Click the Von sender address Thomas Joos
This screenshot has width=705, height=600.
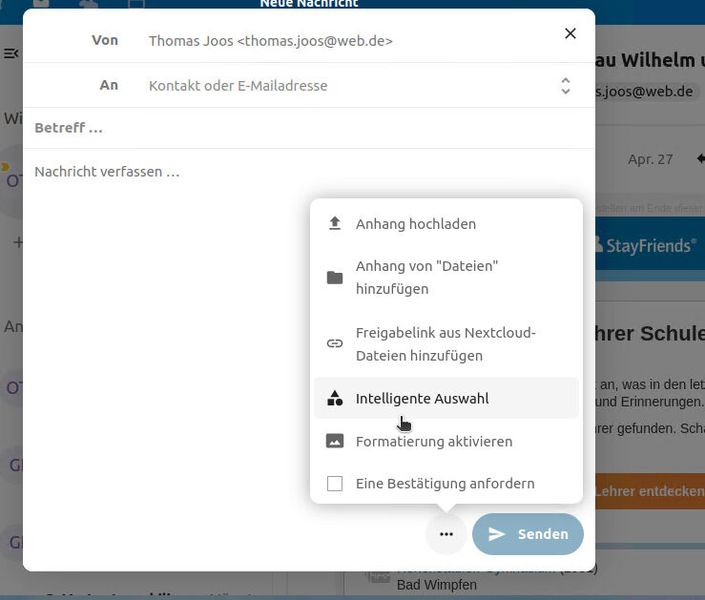[271, 41]
